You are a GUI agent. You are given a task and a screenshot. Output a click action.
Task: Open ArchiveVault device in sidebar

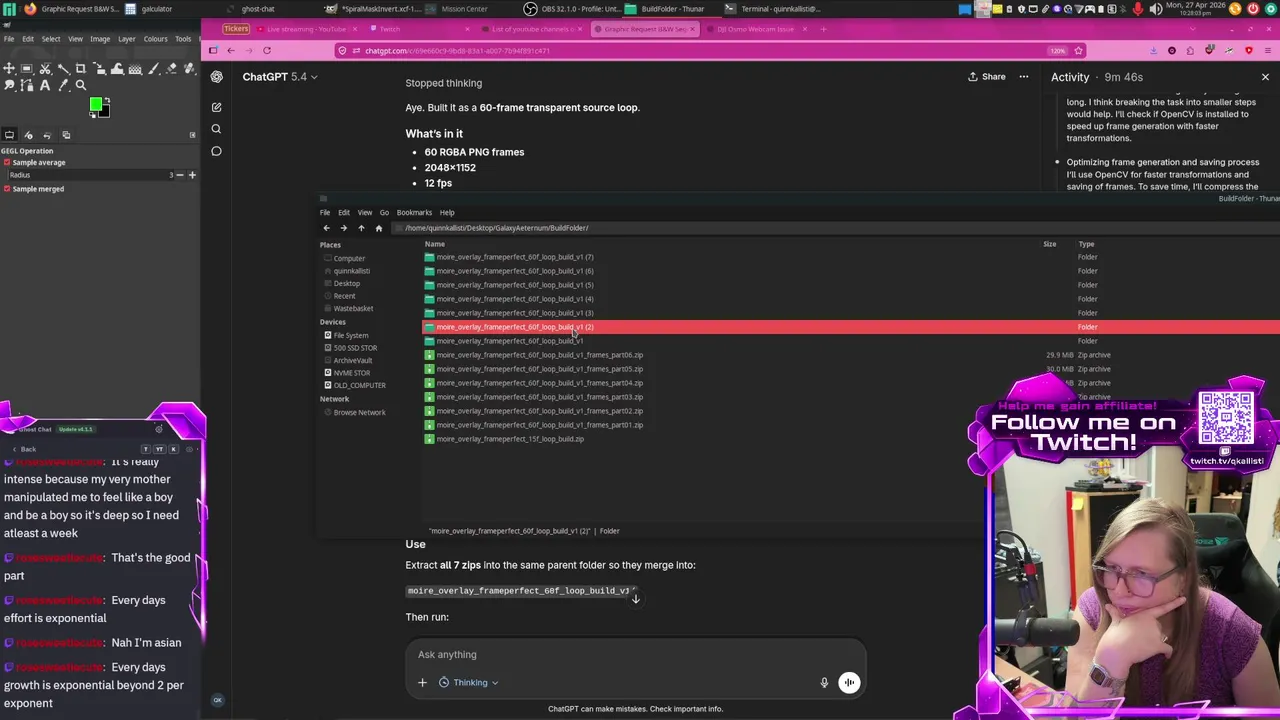(352, 360)
